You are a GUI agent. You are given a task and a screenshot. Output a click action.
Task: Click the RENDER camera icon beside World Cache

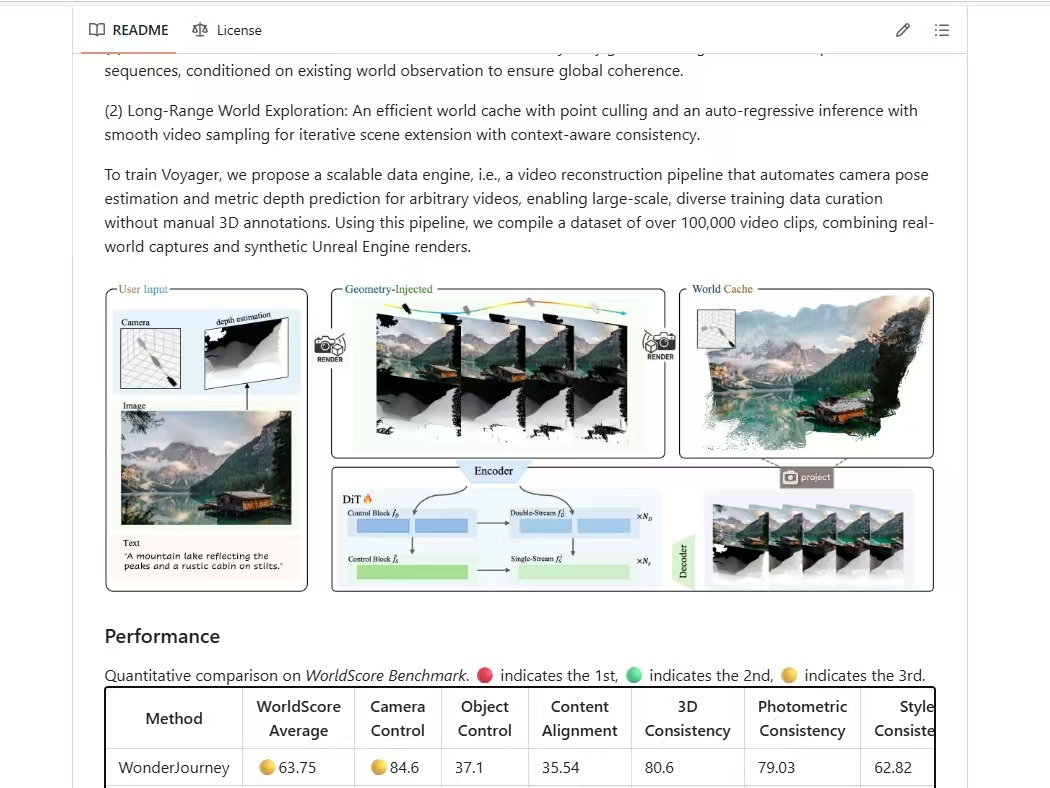tap(660, 345)
